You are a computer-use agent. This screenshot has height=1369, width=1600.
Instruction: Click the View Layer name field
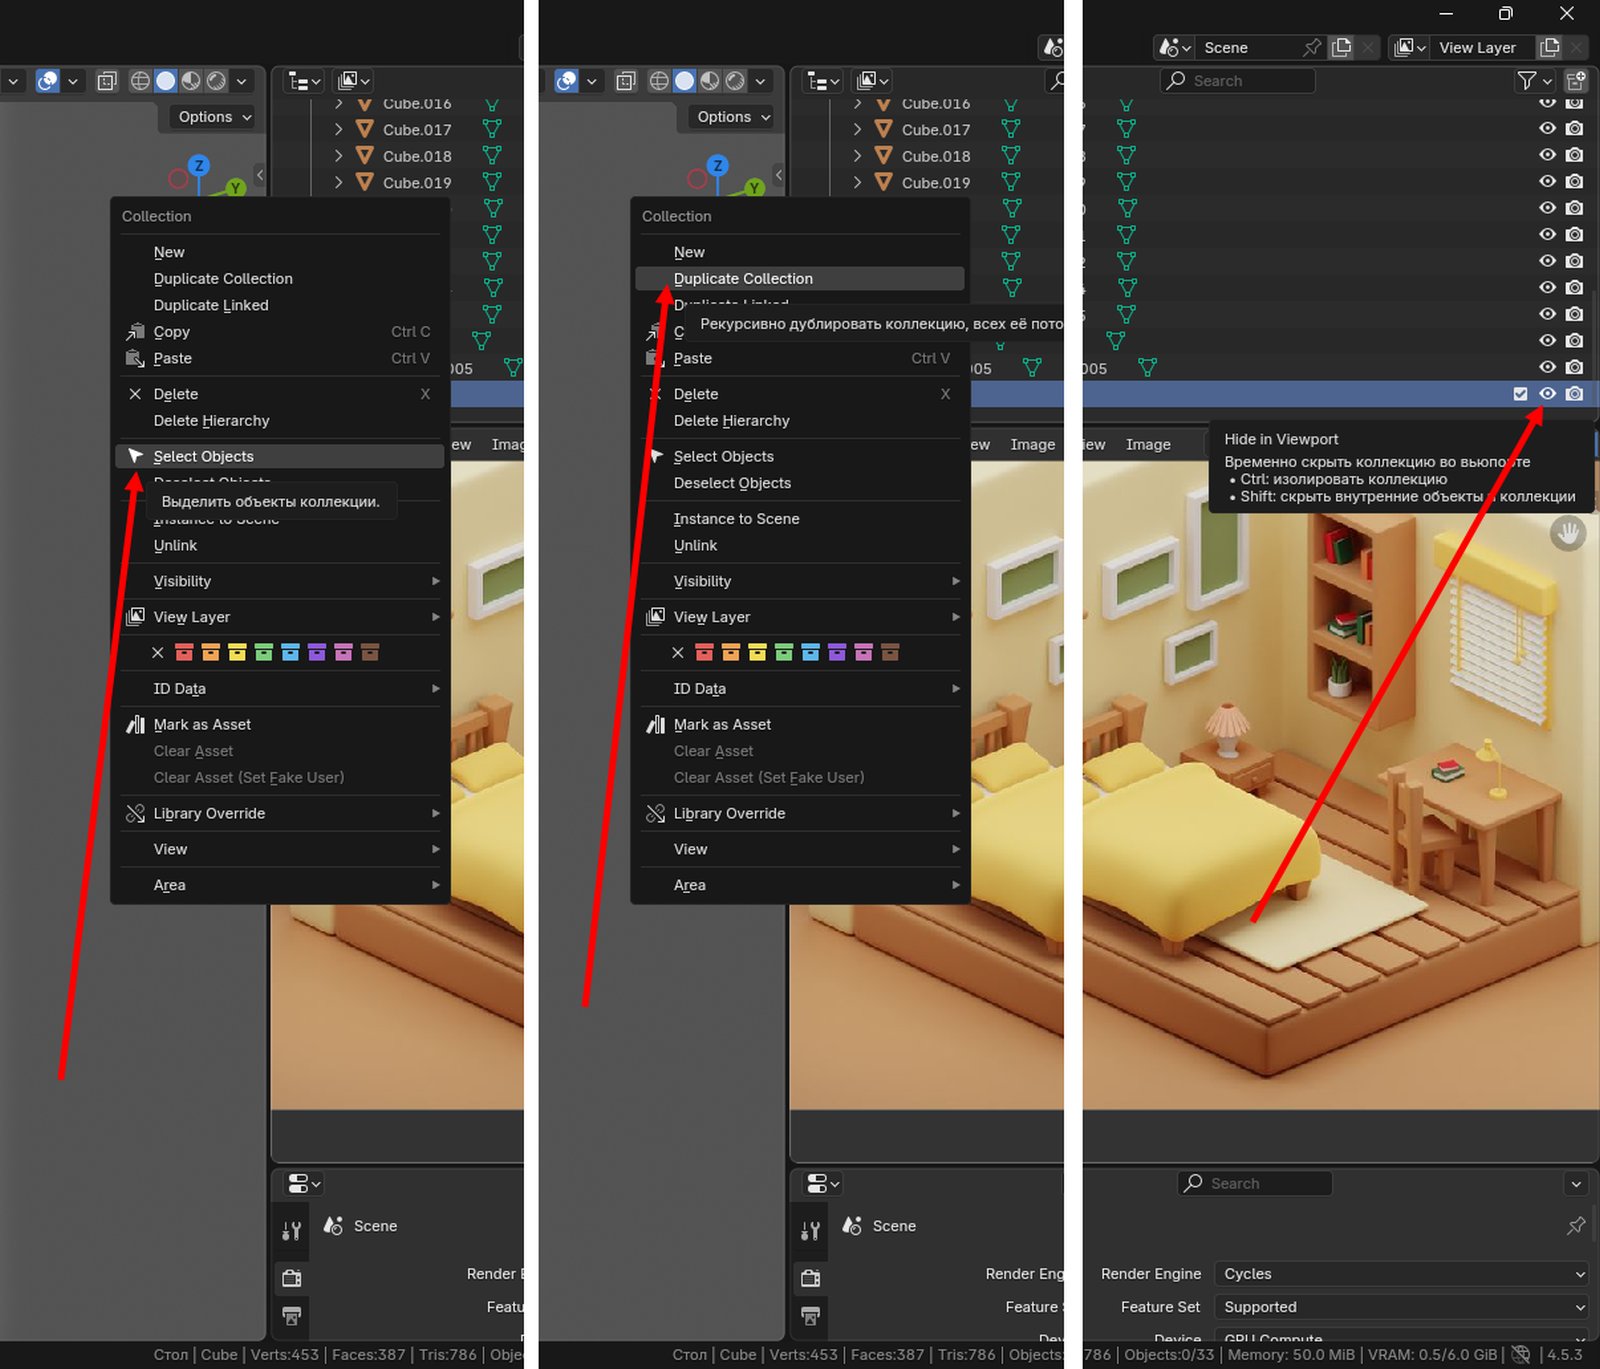[1477, 47]
